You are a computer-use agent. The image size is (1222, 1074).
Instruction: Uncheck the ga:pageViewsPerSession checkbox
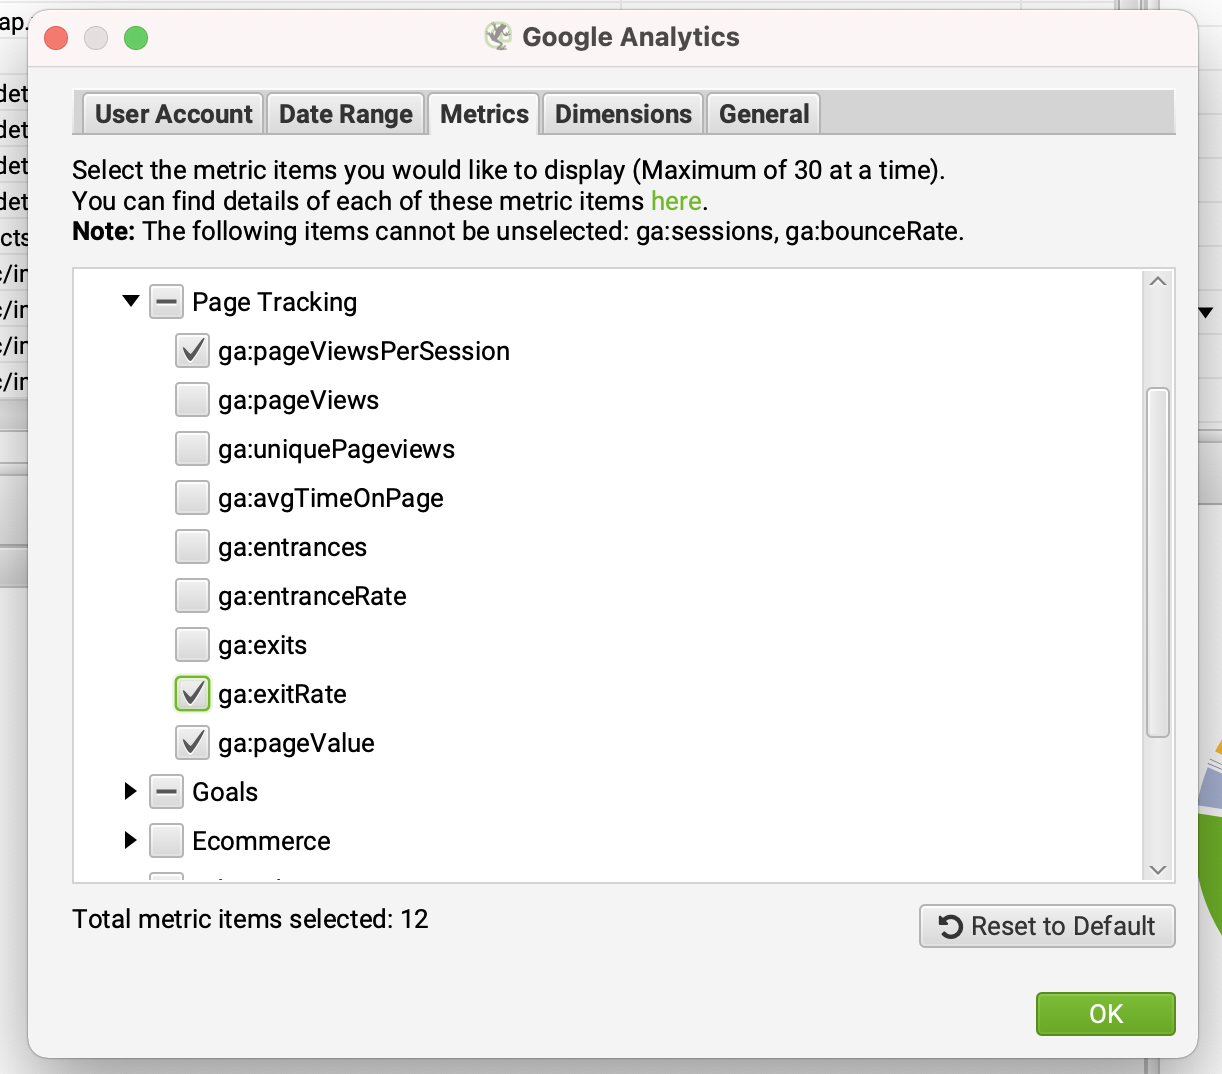[192, 351]
